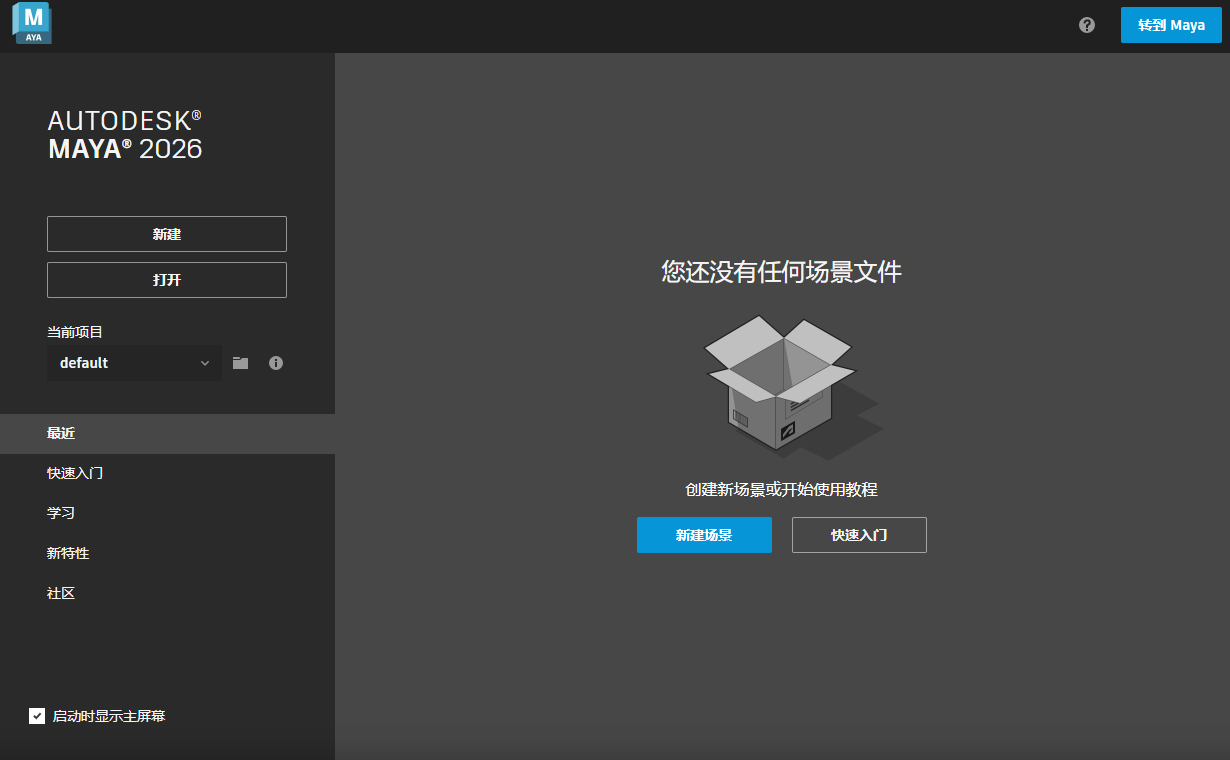
Task: Click the 创建新场景或开始使用教程 text
Action: (781, 490)
